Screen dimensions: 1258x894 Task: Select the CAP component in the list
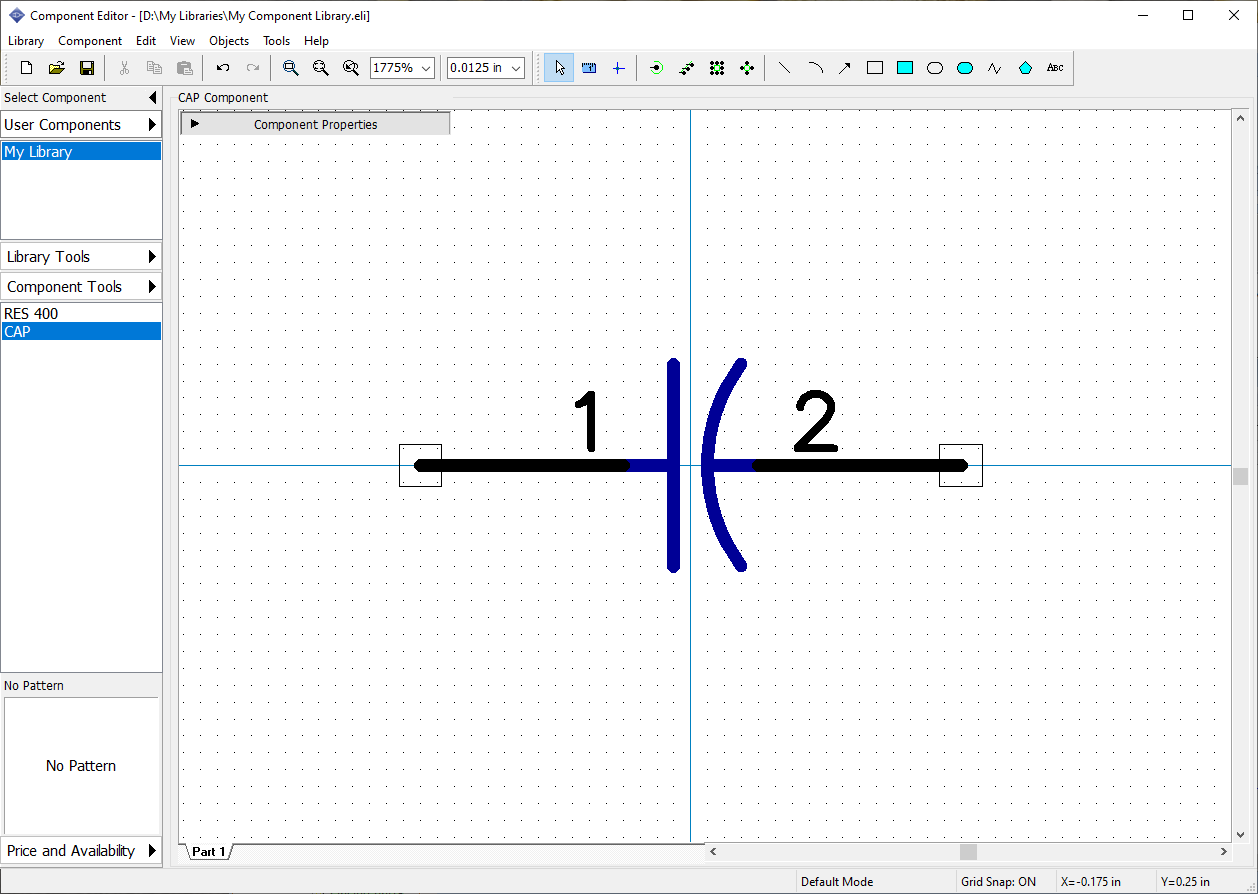pos(81,332)
